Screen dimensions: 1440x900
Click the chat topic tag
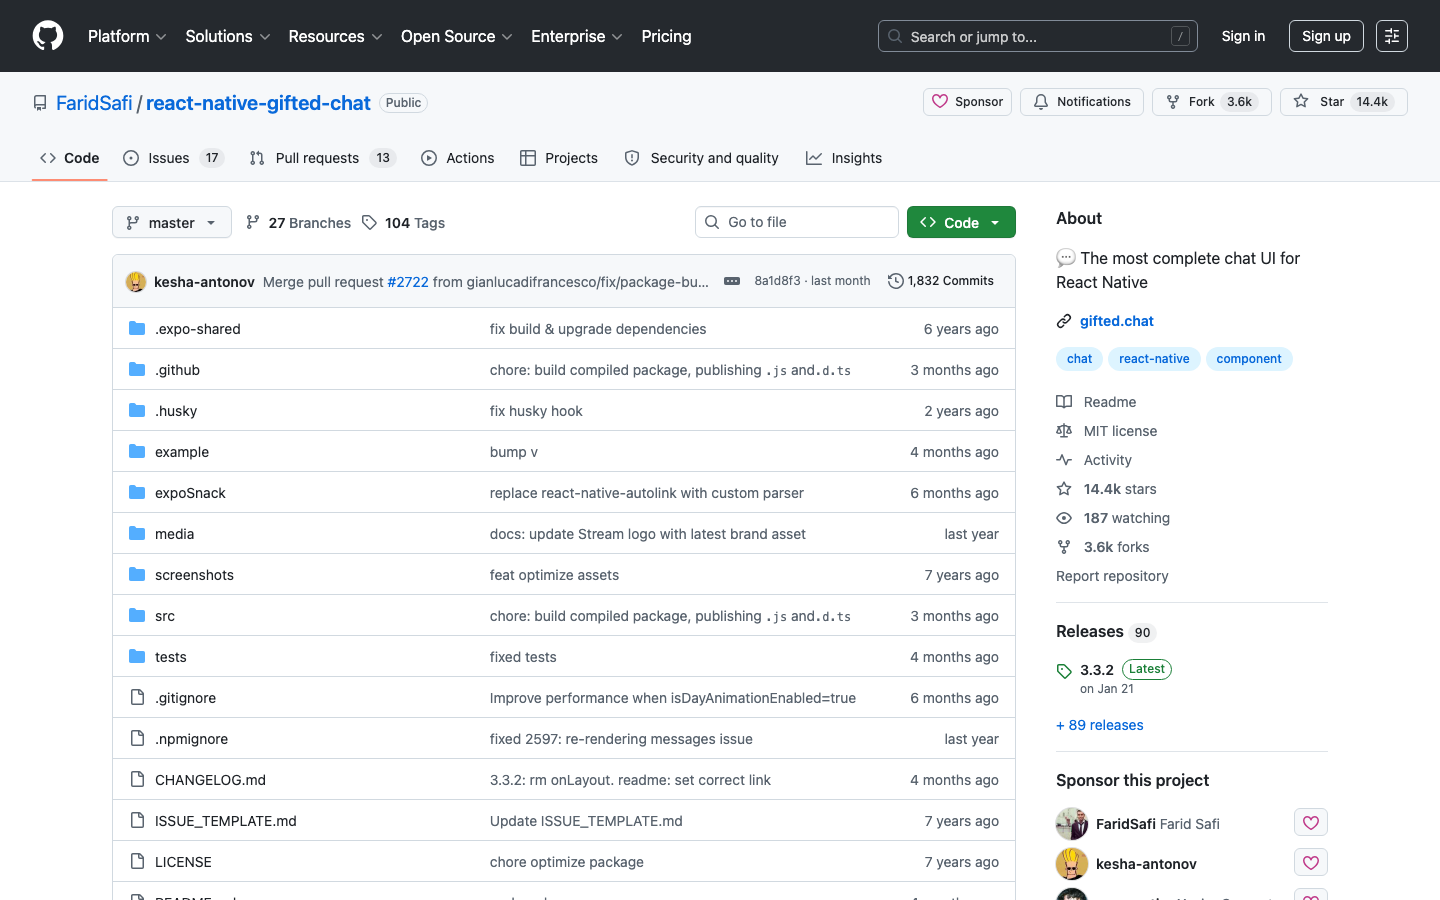tap(1079, 359)
